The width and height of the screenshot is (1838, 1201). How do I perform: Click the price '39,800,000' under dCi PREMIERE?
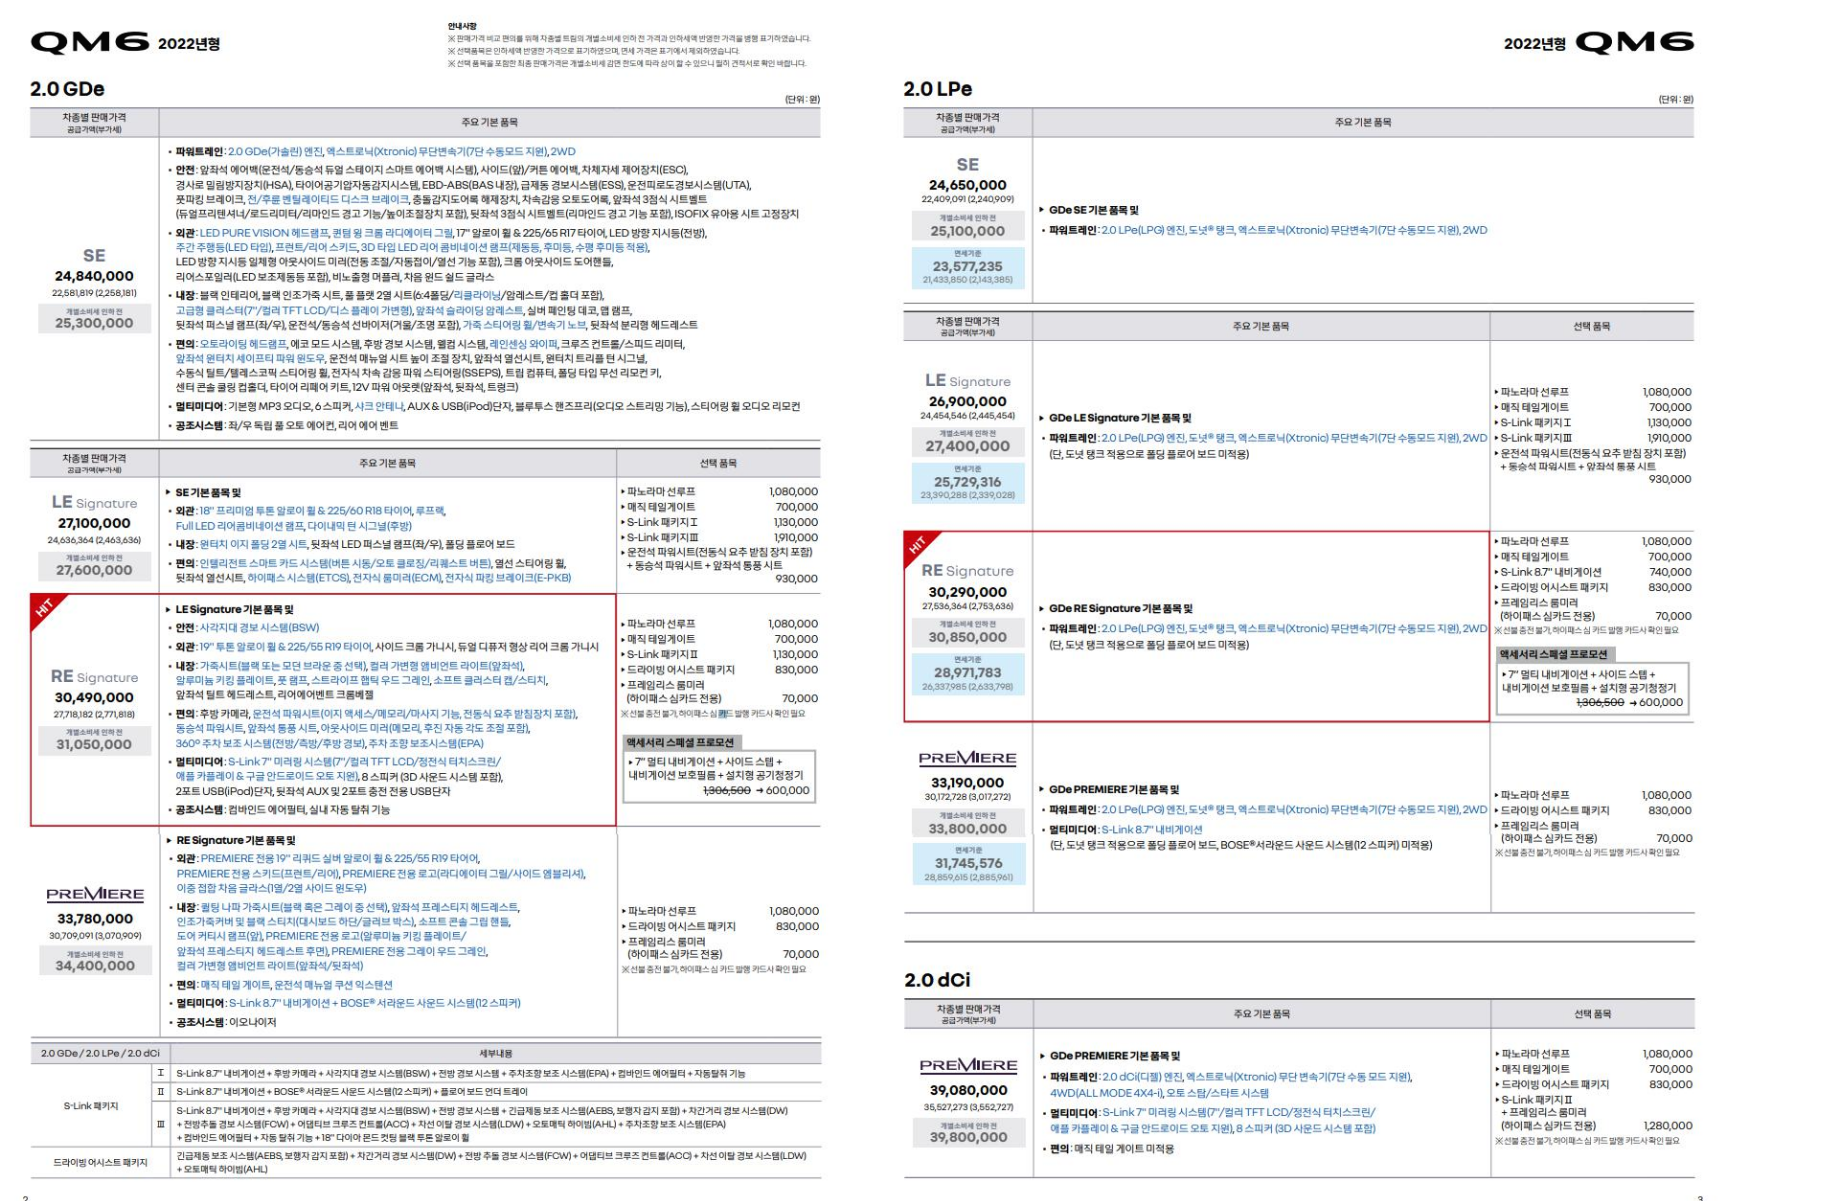(x=968, y=1137)
